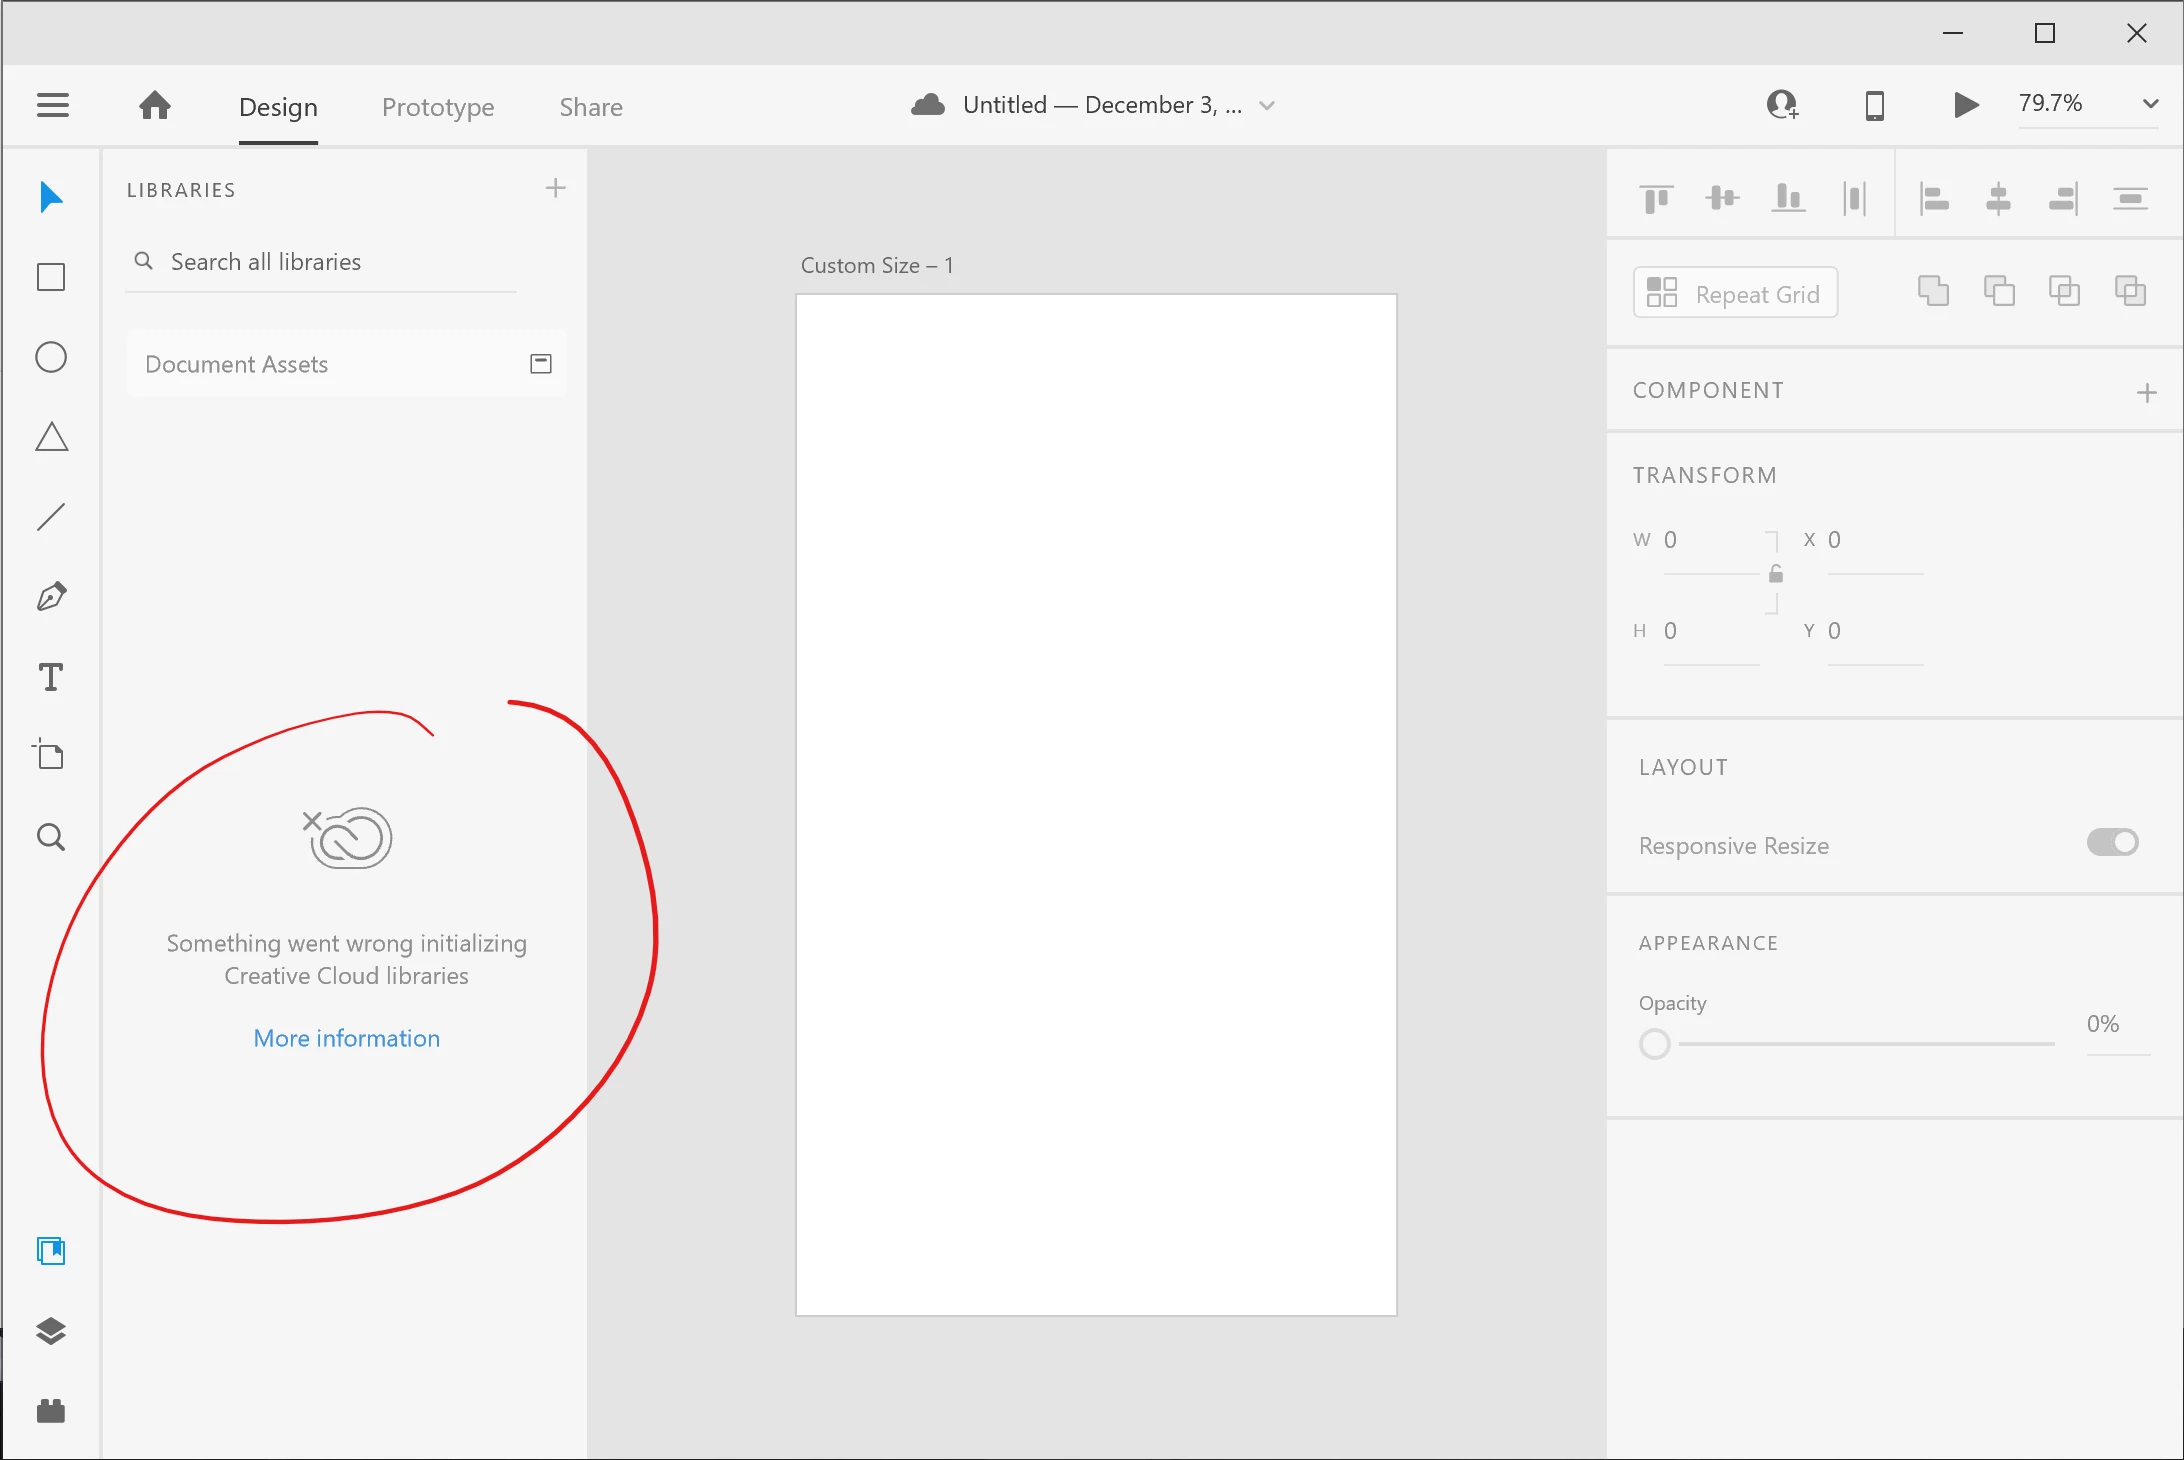Switch to the Prototype tab
The height and width of the screenshot is (1460, 2184).
[x=438, y=107]
